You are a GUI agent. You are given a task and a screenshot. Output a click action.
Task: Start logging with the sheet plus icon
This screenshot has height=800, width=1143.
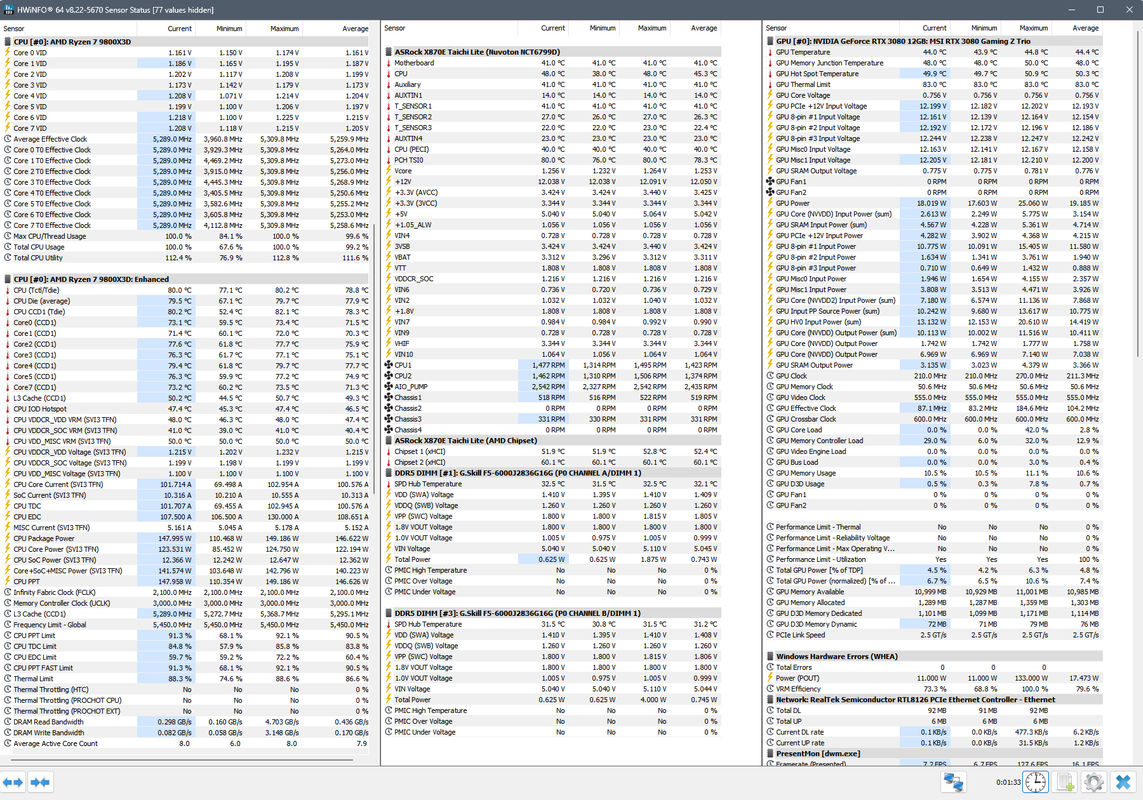pyautogui.click(x=1065, y=782)
